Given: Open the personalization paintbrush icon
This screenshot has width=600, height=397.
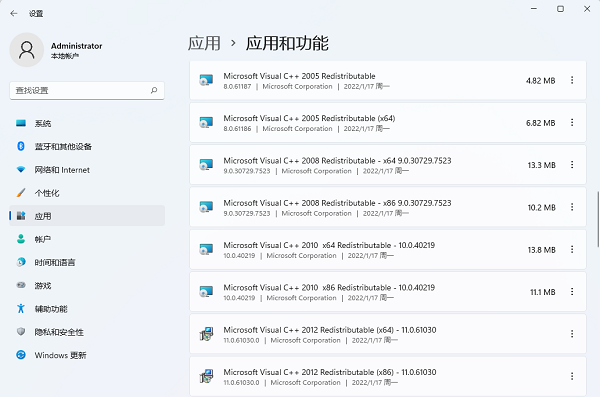Looking at the screenshot, I should coord(21,193).
